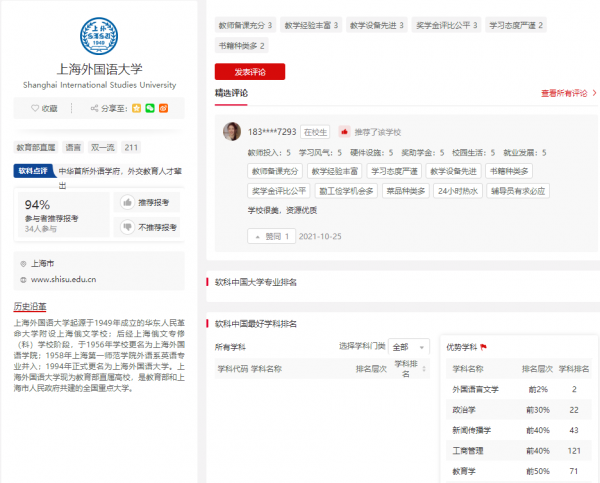The image size is (600, 483).
Task: Click the review date 2021-10-25
Action: tap(320, 237)
